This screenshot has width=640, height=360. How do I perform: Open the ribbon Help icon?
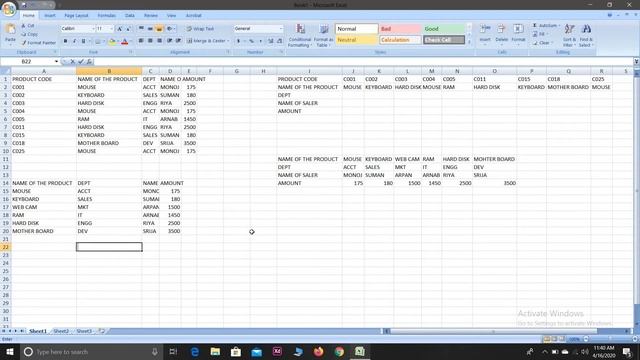[x=610, y=15]
